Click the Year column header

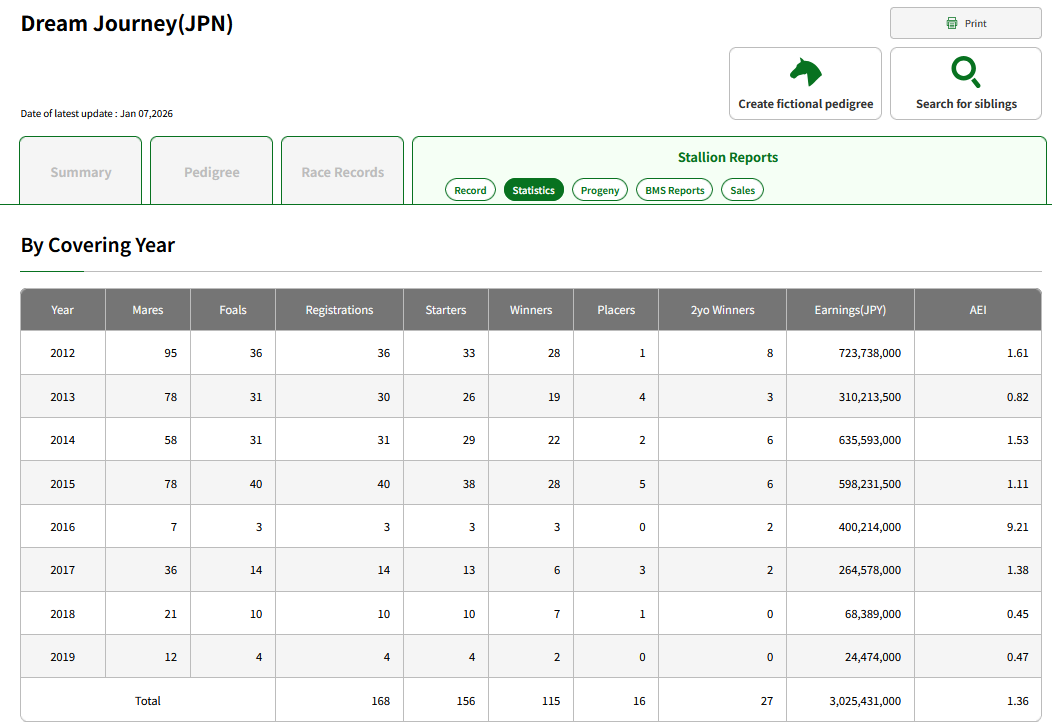click(62, 310)
